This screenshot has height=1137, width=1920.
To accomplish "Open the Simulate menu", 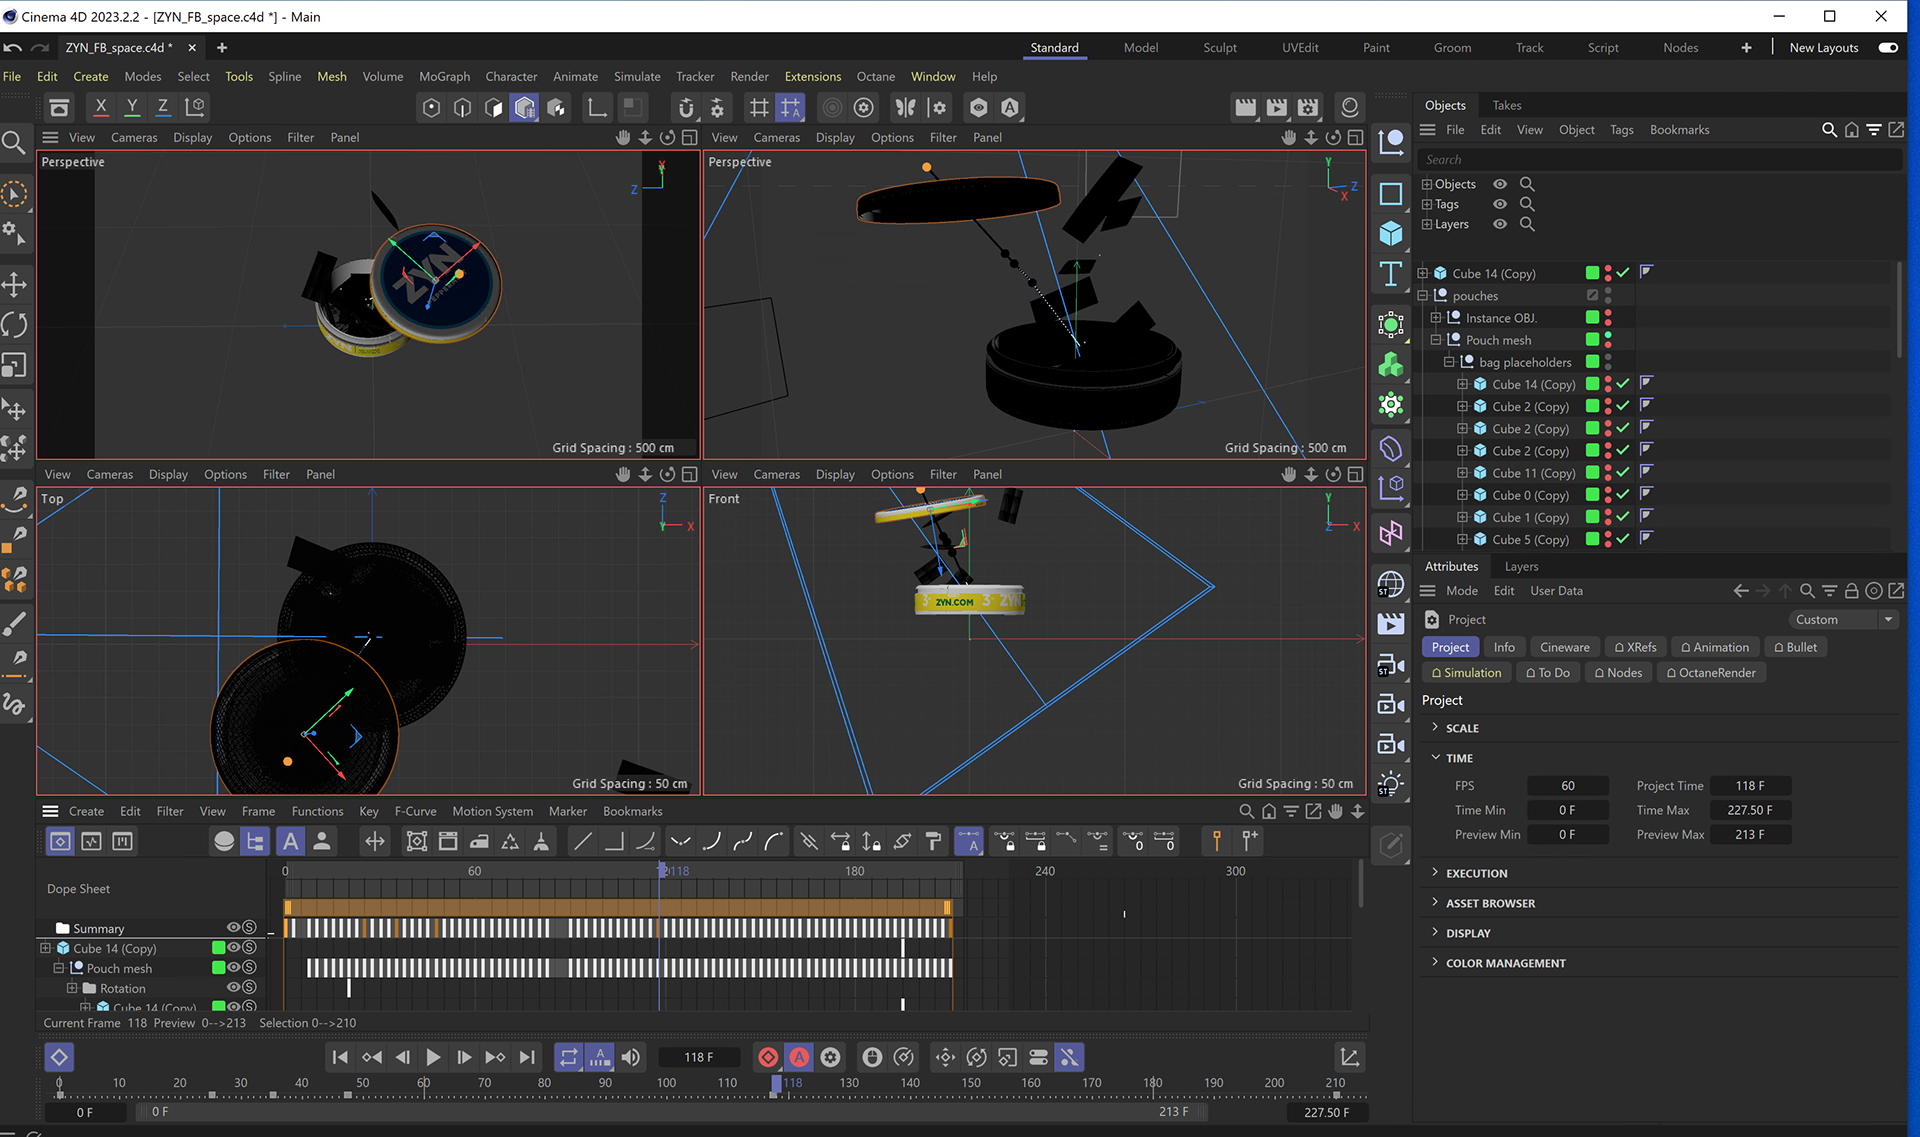I will tap(637, 76).
